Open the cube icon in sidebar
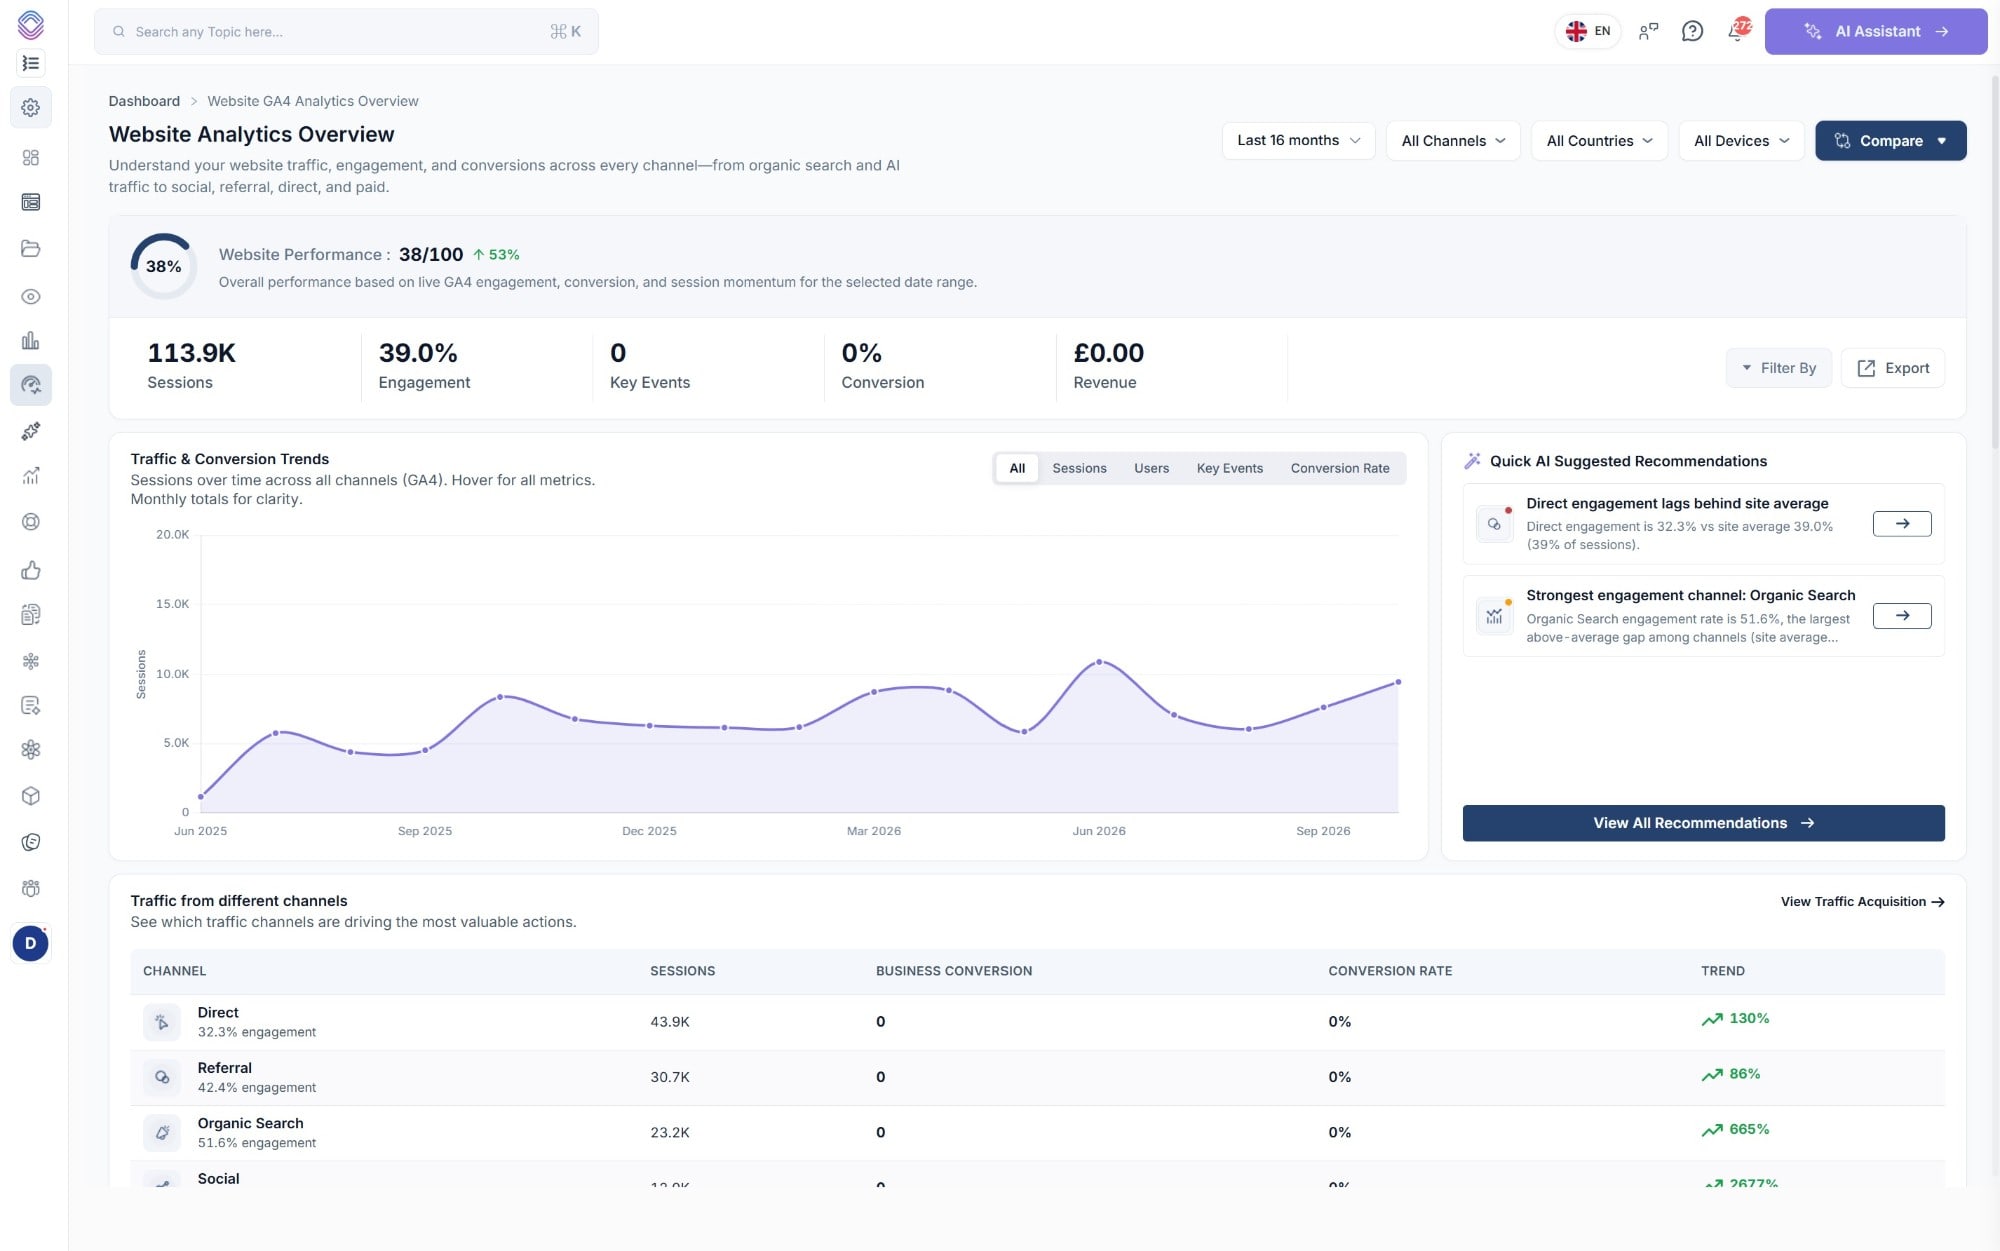Viewport: 2000px width, 1251px height. [x=31, y=796]
